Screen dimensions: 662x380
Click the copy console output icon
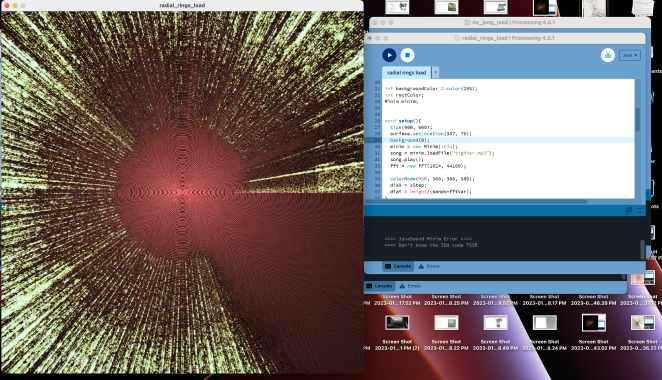(x=629, y=210)
